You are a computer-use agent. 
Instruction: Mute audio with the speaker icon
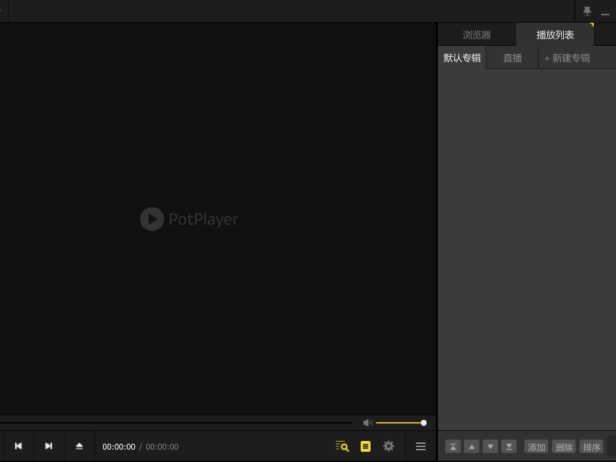[367, 423]
